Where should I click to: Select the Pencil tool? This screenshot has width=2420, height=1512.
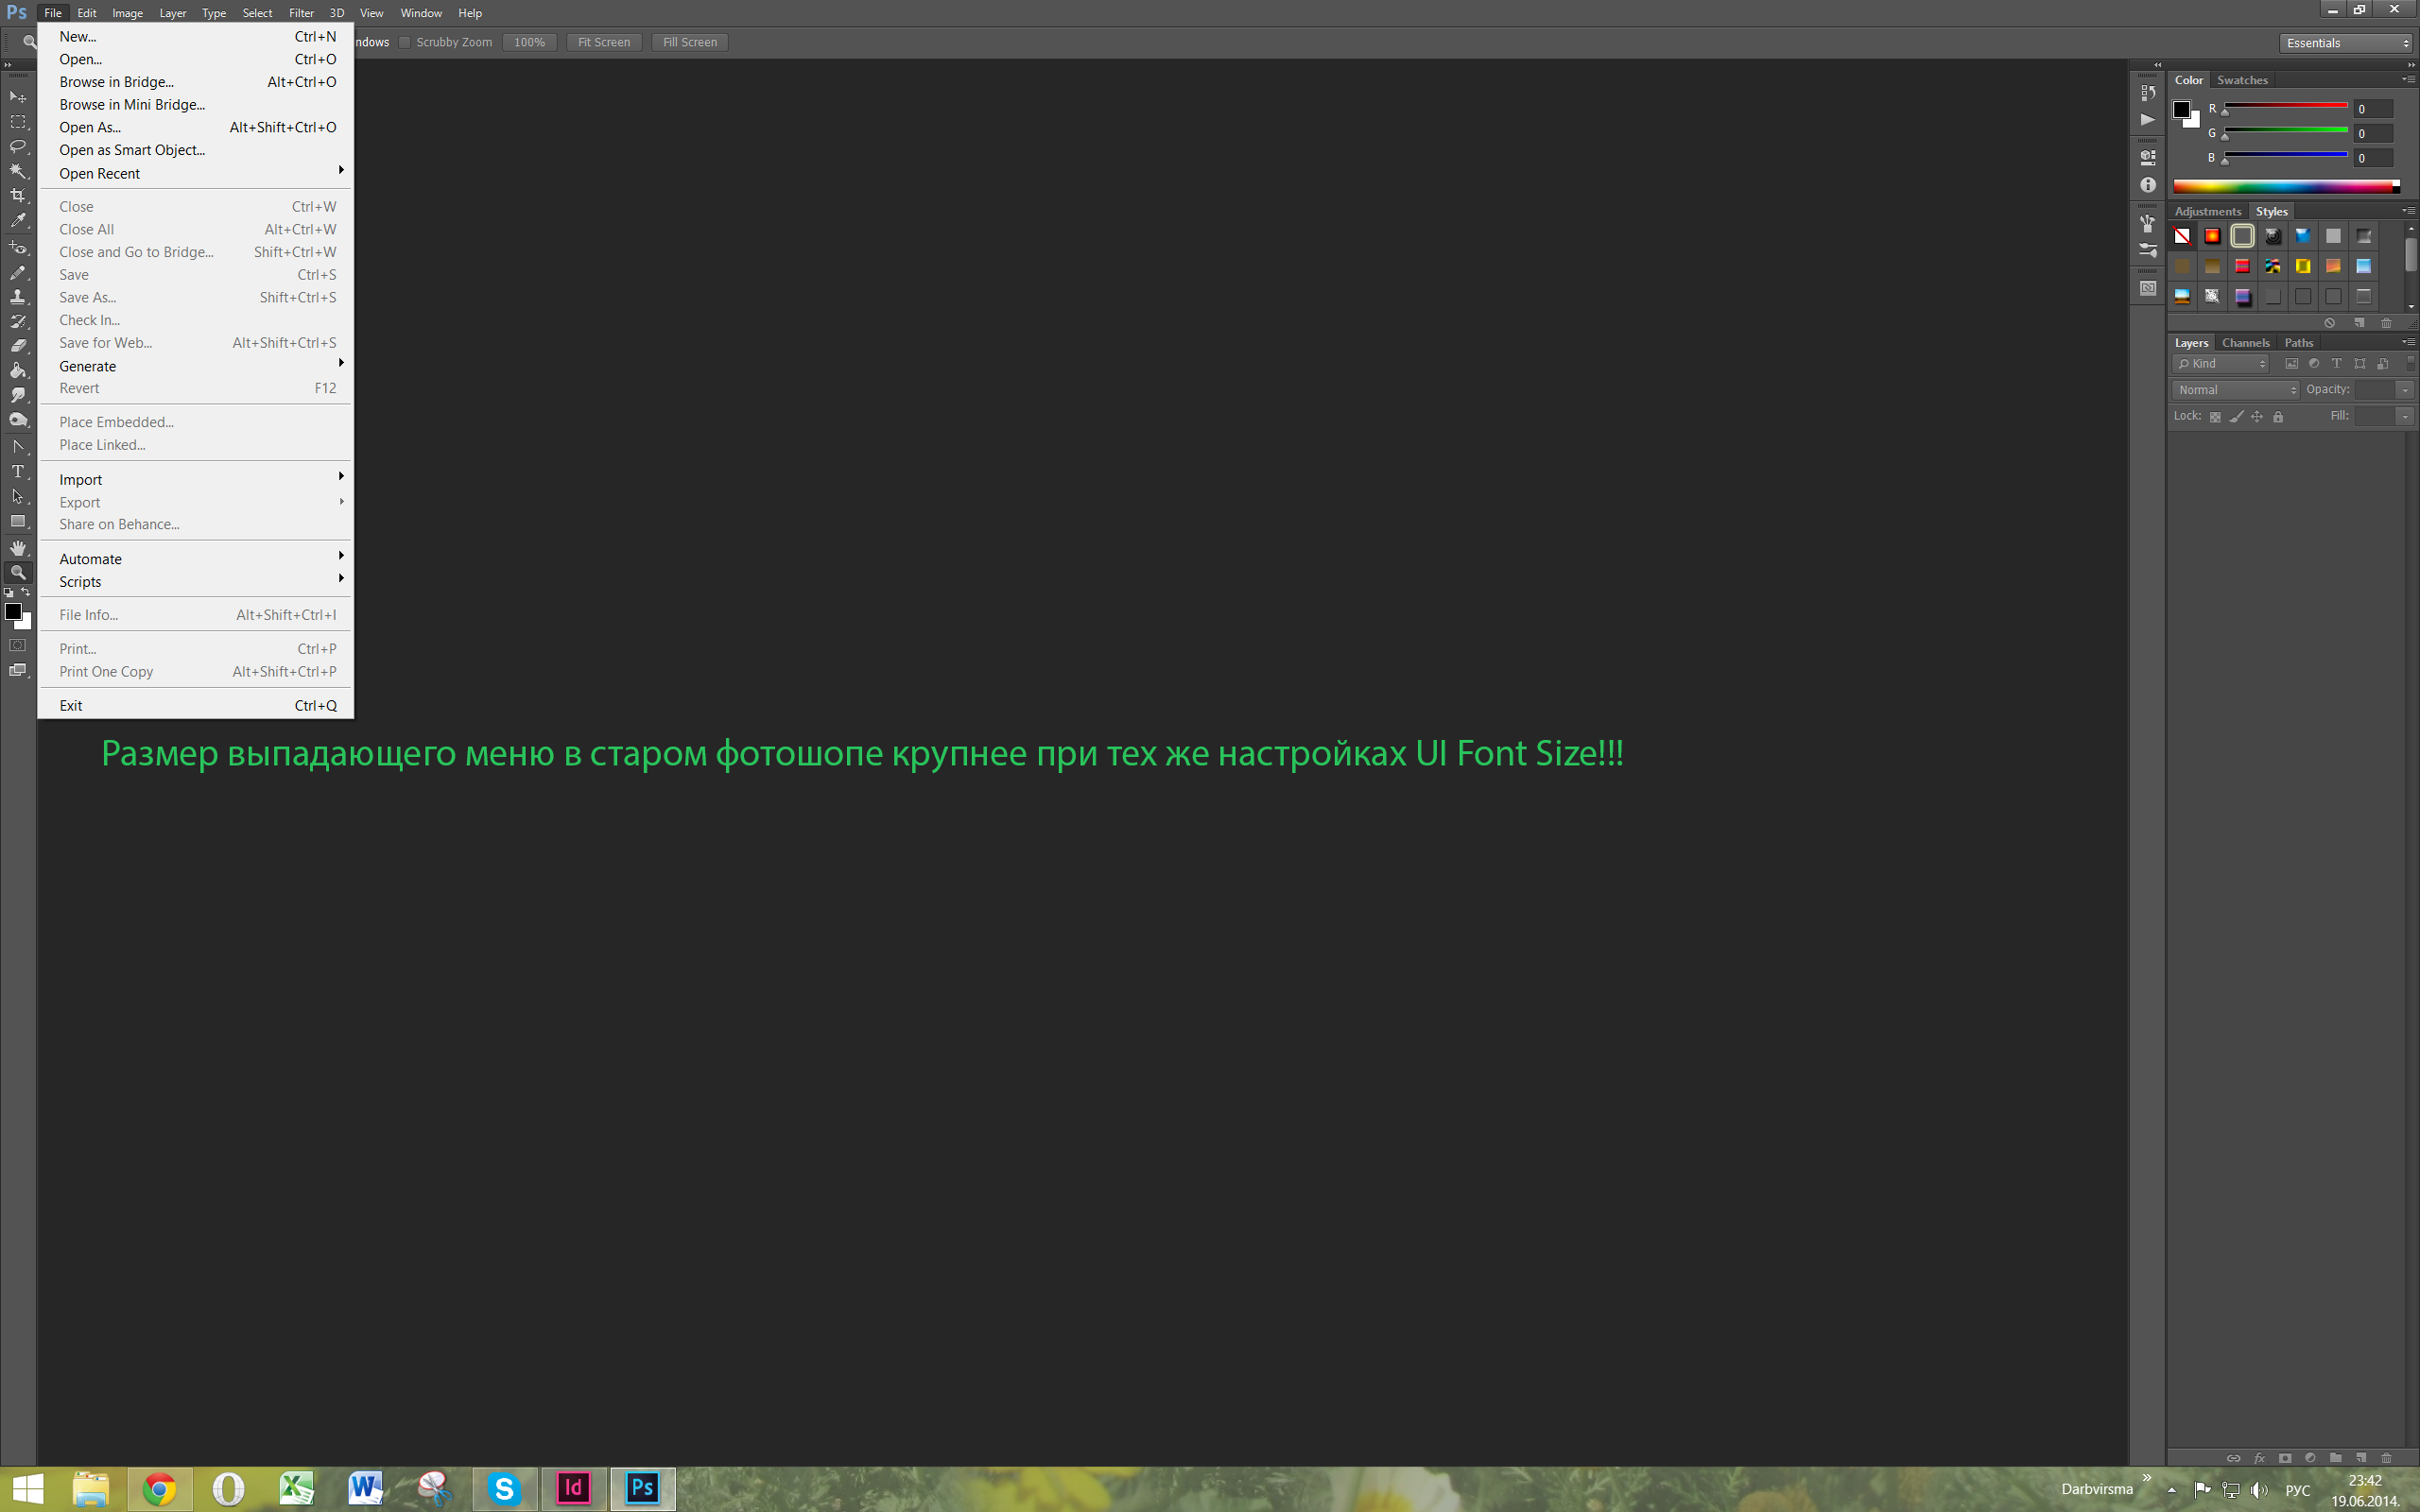(x=18, y=272)
